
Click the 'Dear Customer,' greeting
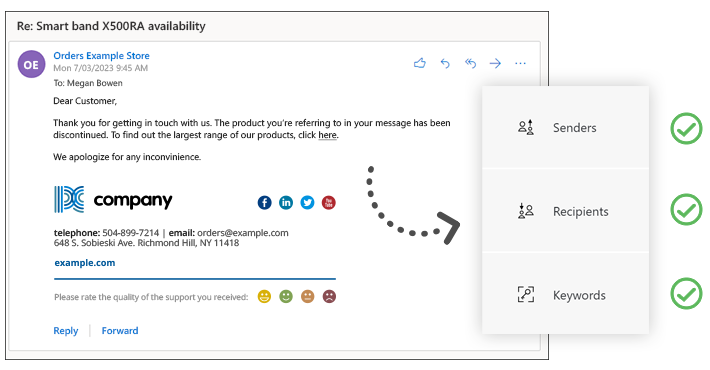tap(85, 101)
